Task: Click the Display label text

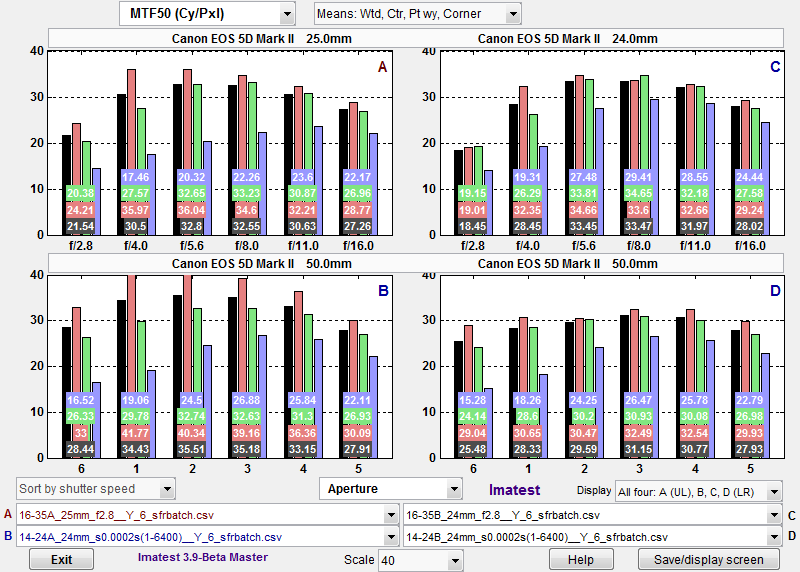Action: [594, 490]
